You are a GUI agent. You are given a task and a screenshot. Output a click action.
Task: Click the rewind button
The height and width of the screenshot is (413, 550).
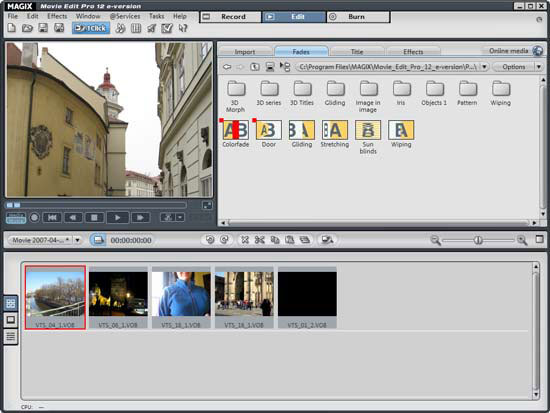point(73,218)
